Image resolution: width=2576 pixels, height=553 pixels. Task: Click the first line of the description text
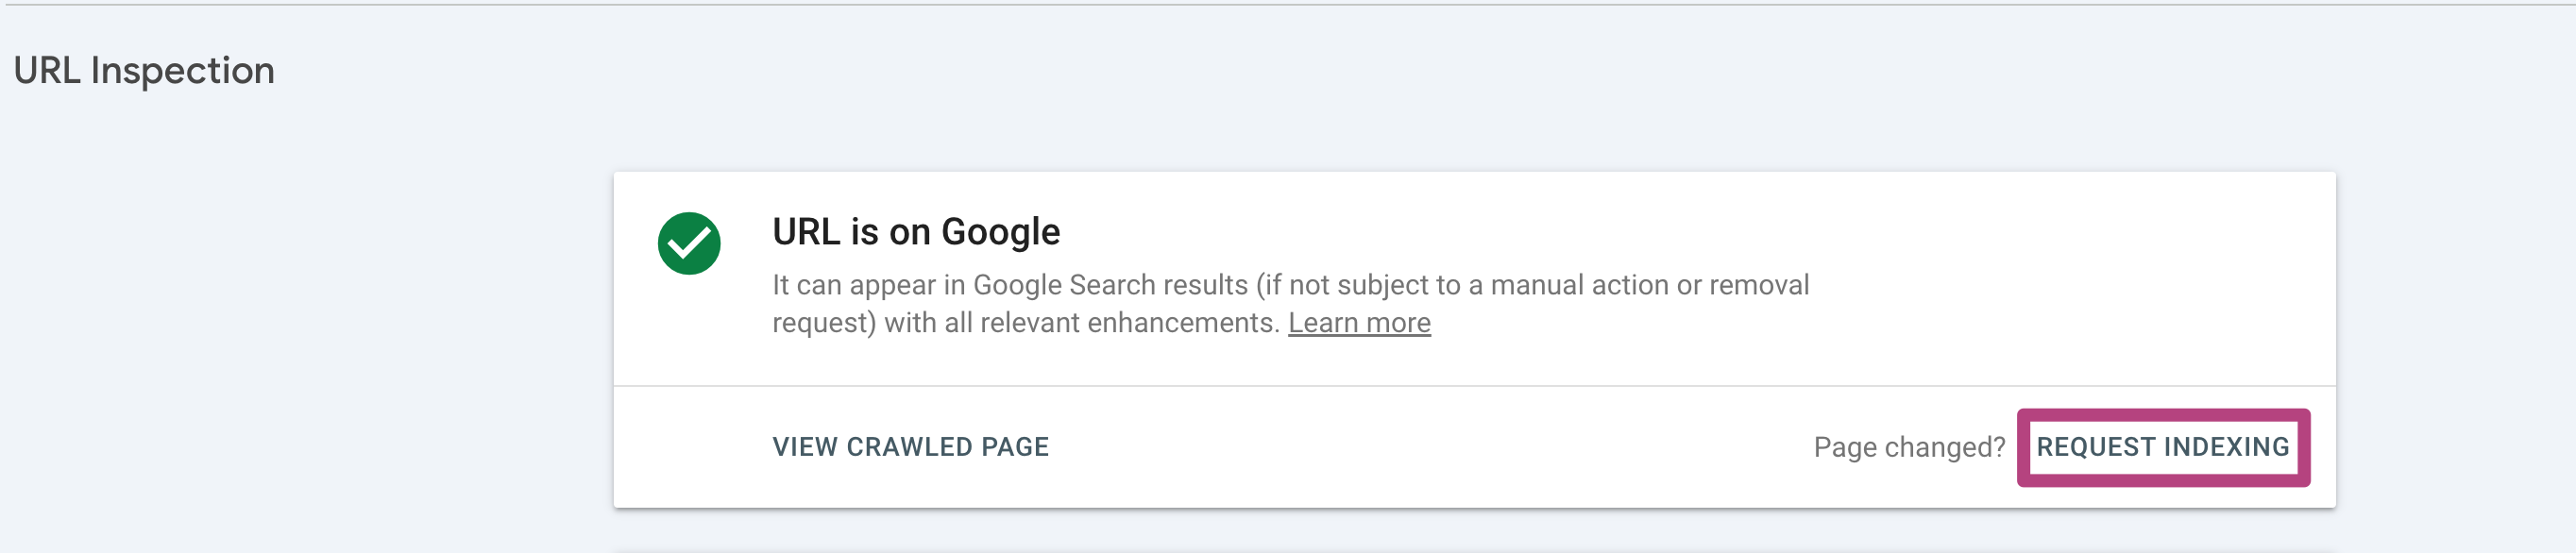[x=1290, y=285]
